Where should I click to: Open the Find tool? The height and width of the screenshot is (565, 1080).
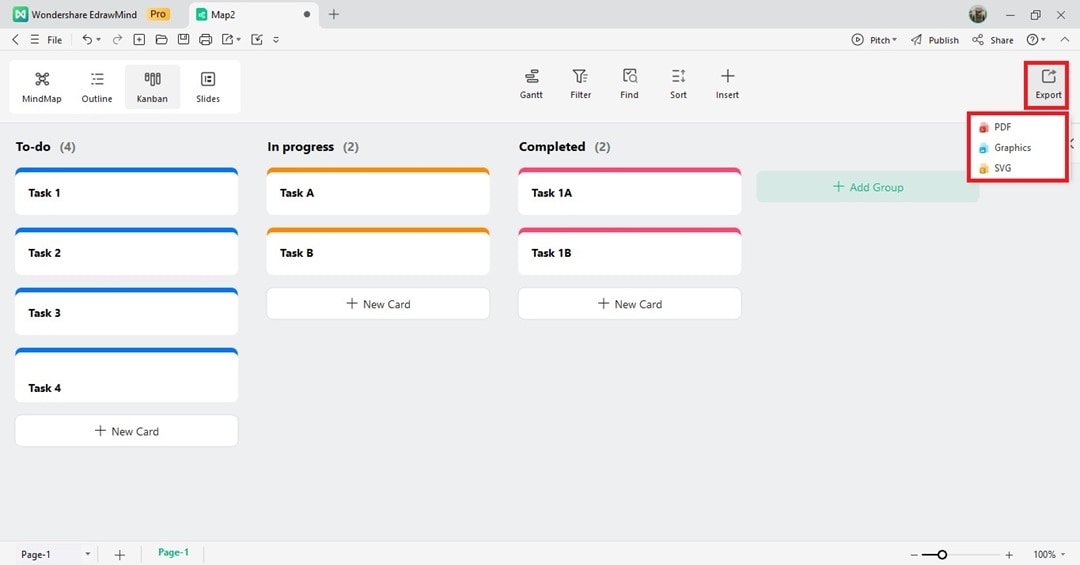(x=629, y=83)
